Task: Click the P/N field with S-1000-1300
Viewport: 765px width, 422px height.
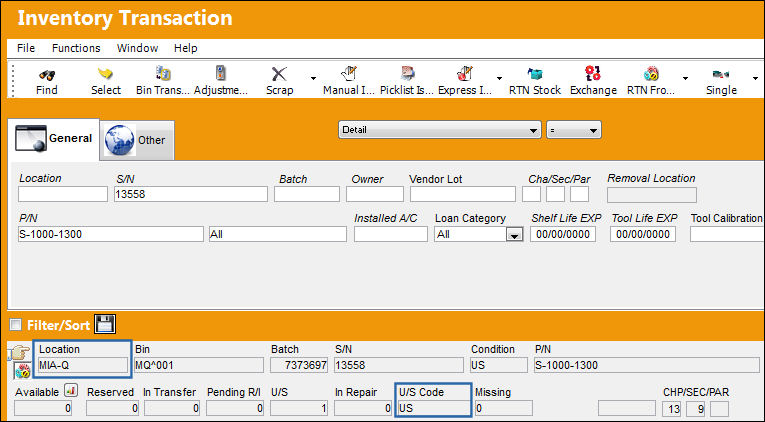Action: pos(111,234)
